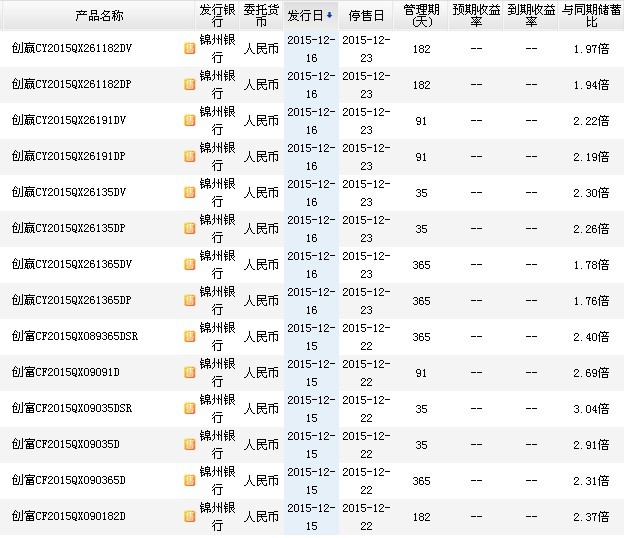Click 人民币 in the 创赢CY2015QX26135DV row
624x538 pixels.
coord(261,193)
